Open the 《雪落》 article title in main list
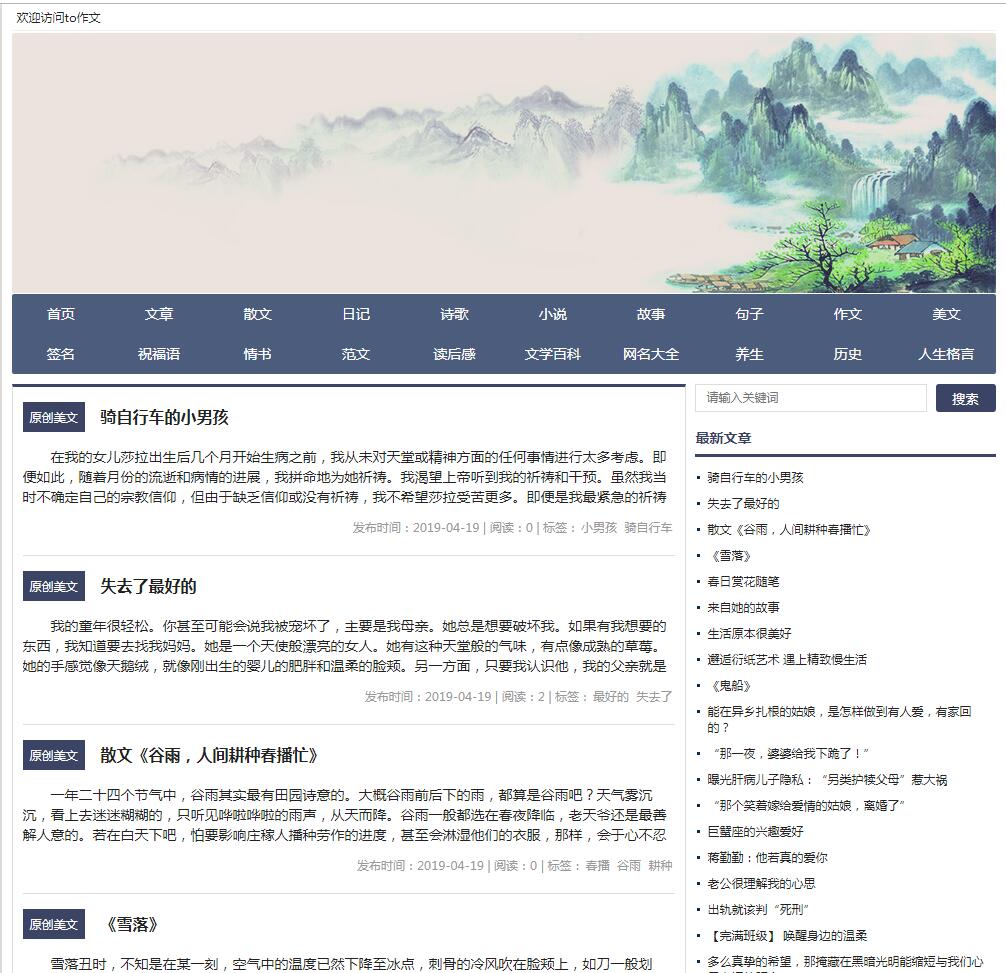This screenshot has height=973, width=1006. [132, 924]
